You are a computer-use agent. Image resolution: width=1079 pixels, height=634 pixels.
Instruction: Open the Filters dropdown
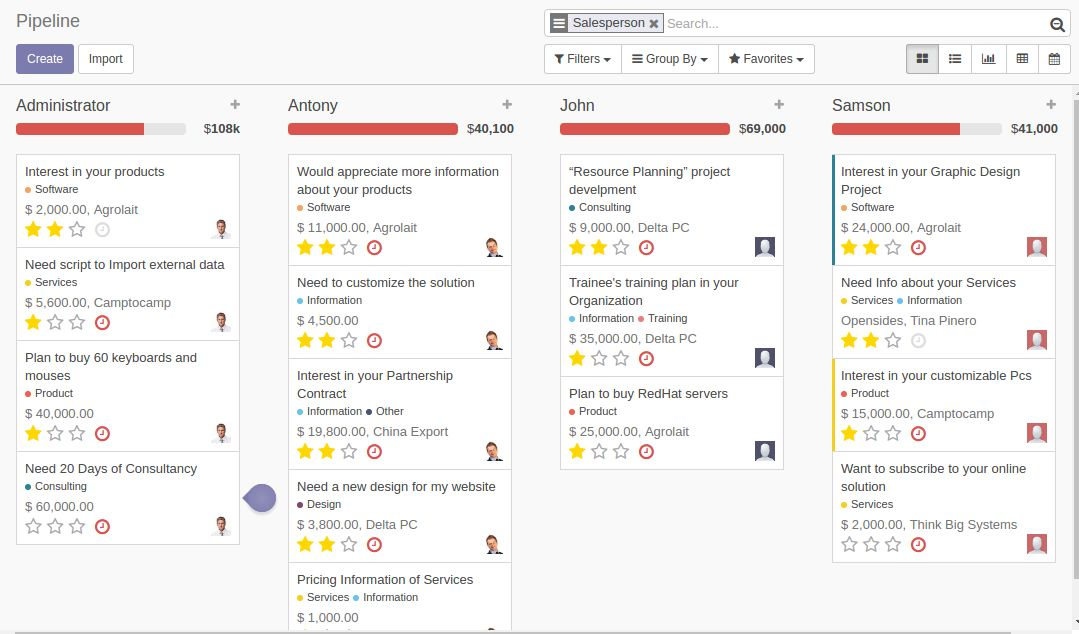click(x=581, y=58)
